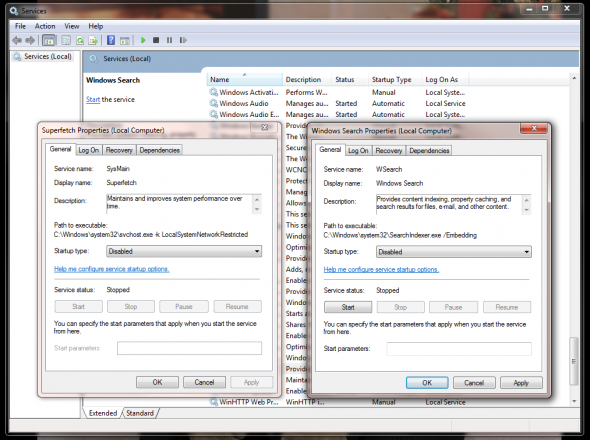Pause the service using the toolbar pause icon
The height and width of the screenshot is (440, 590).
pyautogui.click(x=169, y=40)
